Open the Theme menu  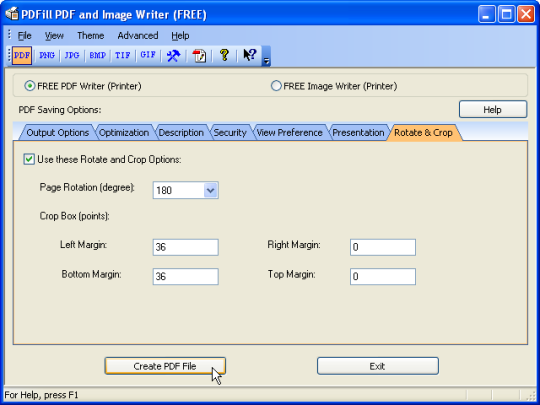(91, 36)
